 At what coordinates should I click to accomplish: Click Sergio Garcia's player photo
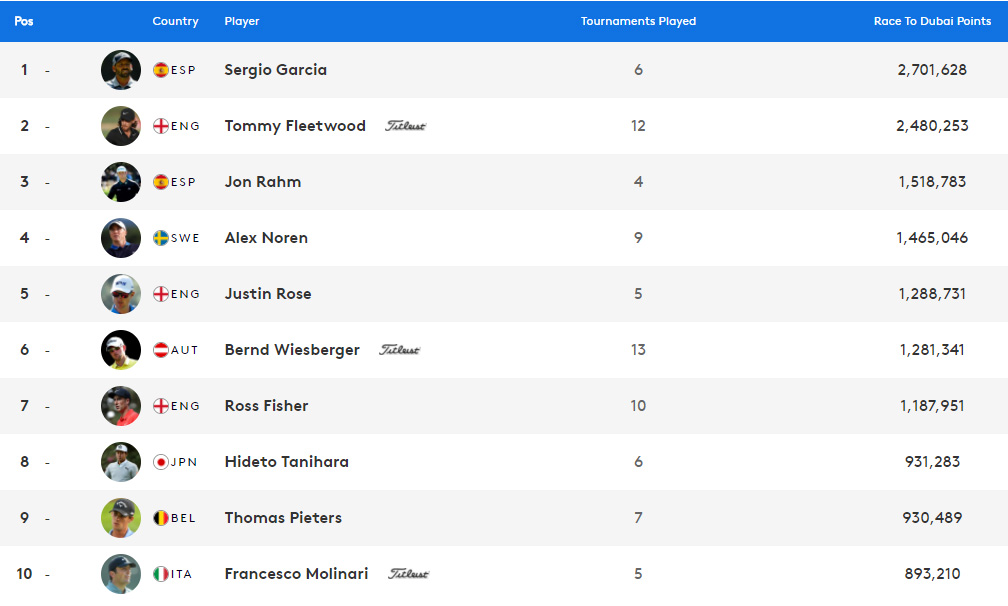(121, 70)
